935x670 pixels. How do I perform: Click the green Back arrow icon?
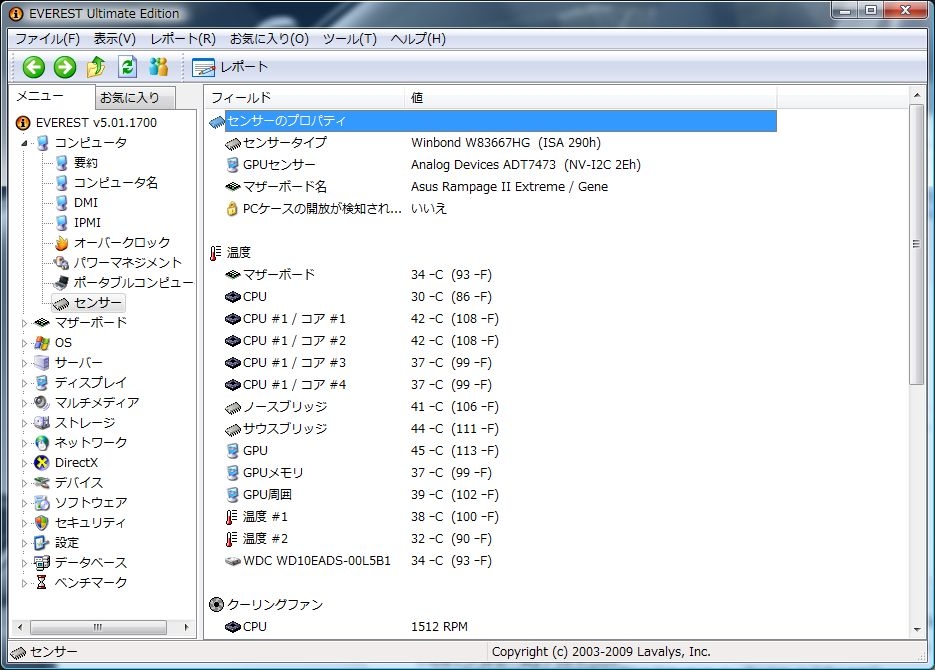coord(34,67)
